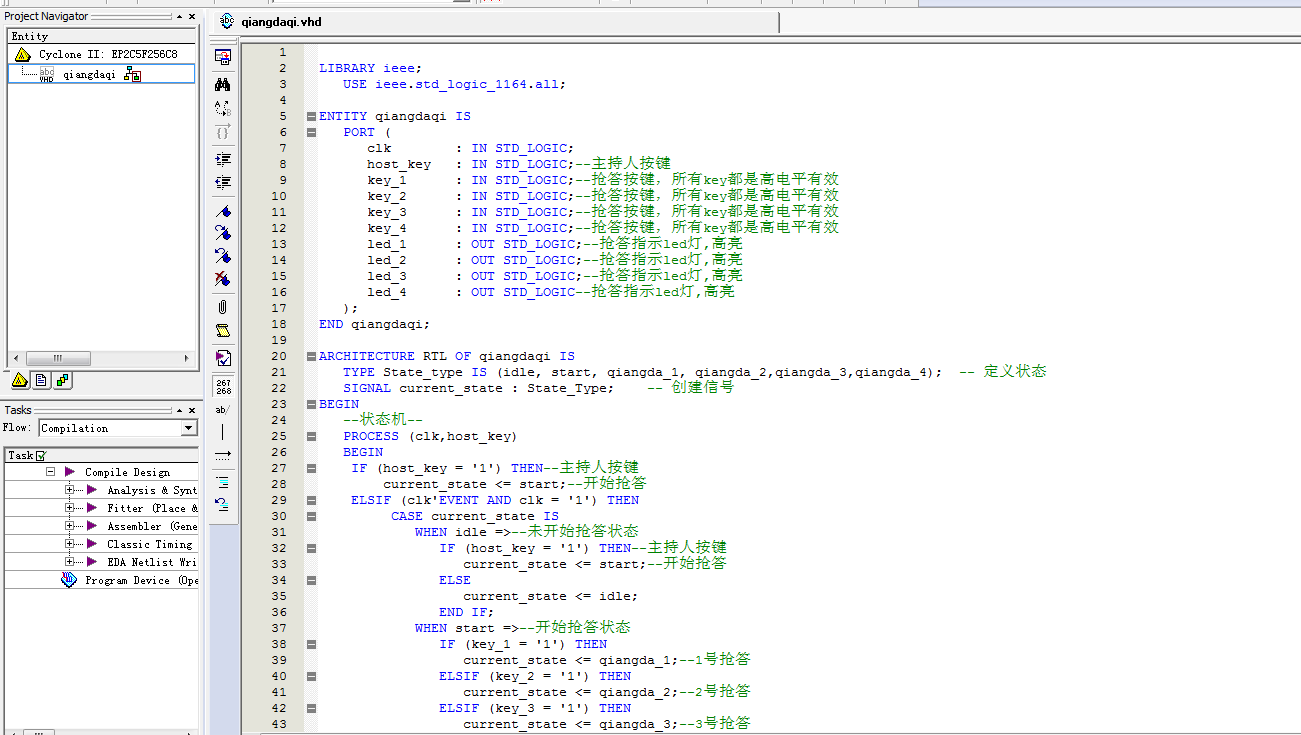1301x735 pixels.
Task: Toggle bookmark with the blue flag icon
Action: point(223,211)
